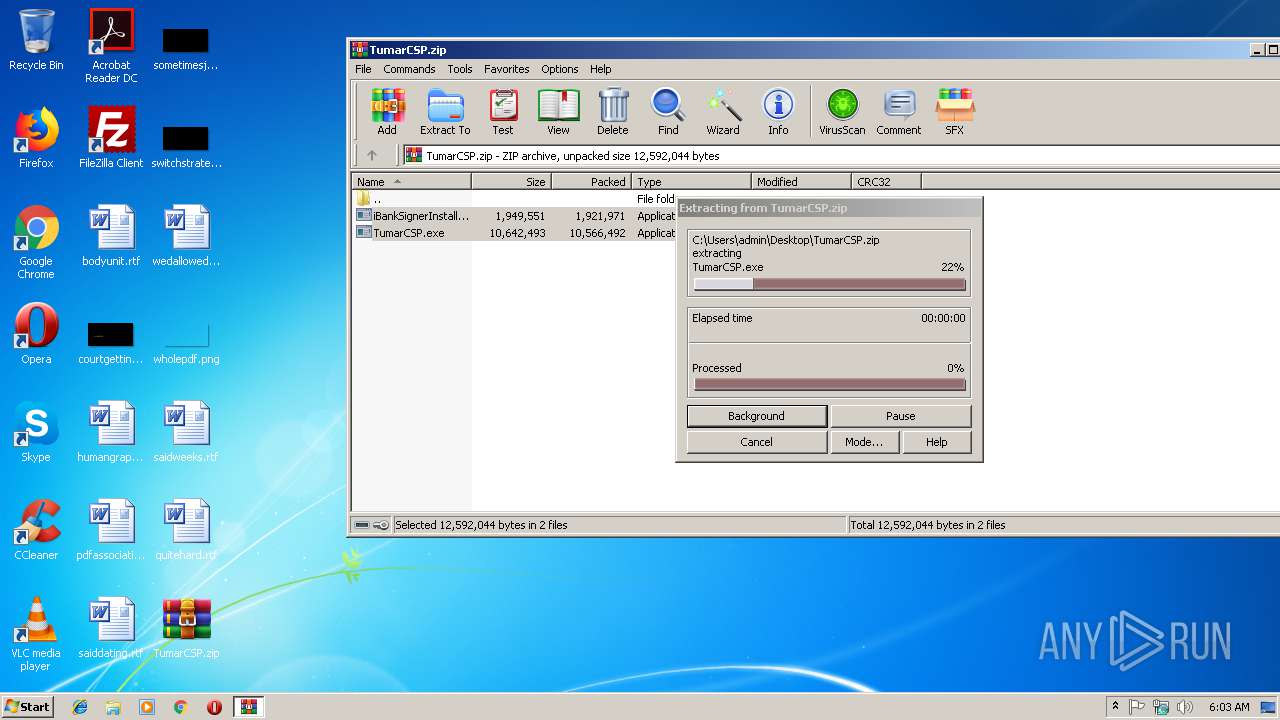Select the Skype desktop shortcut
Viewport: 1280px width, 720px height.
[x=36, y=432]
